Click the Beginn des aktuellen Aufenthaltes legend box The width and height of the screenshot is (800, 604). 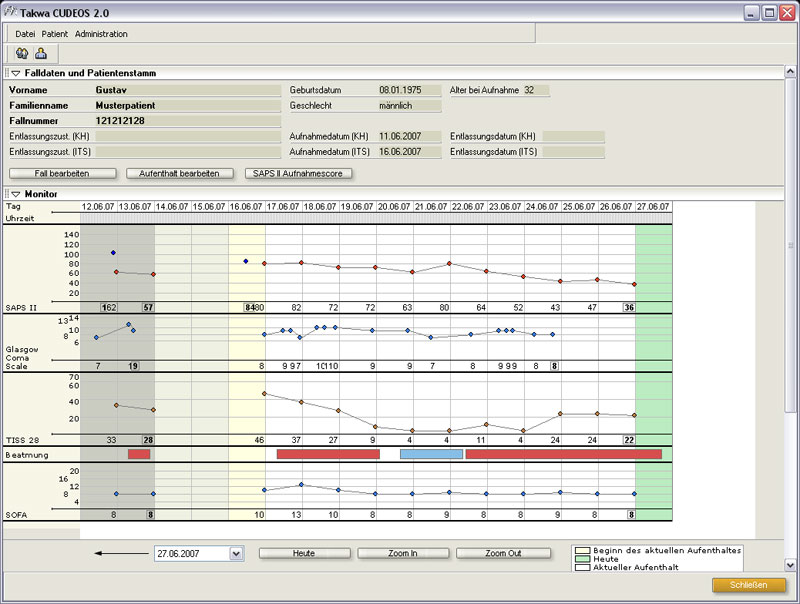582,551
